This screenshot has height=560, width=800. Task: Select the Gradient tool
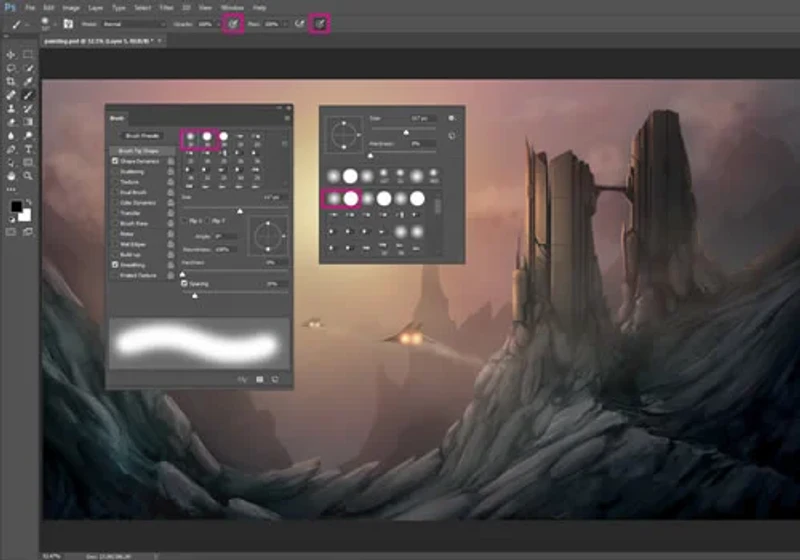28,122
